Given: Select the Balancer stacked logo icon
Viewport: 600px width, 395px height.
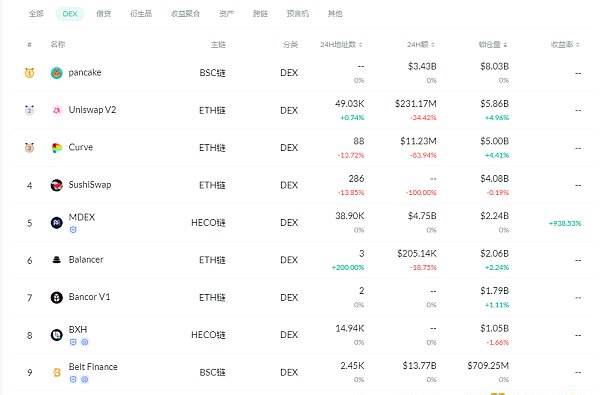Looking at the screenshot, I should [57, 260].
